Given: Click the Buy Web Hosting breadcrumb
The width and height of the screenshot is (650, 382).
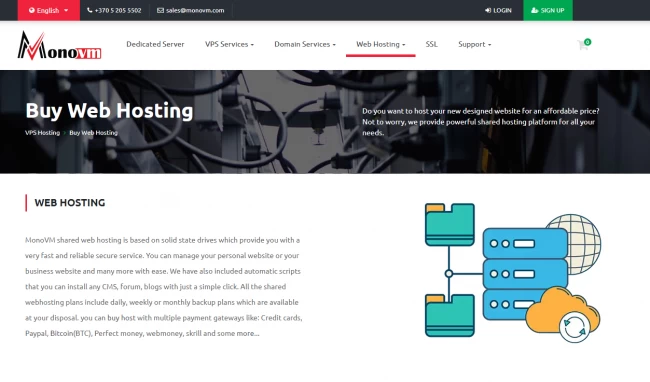Looking at the screenshot, I should pos(93,133).
